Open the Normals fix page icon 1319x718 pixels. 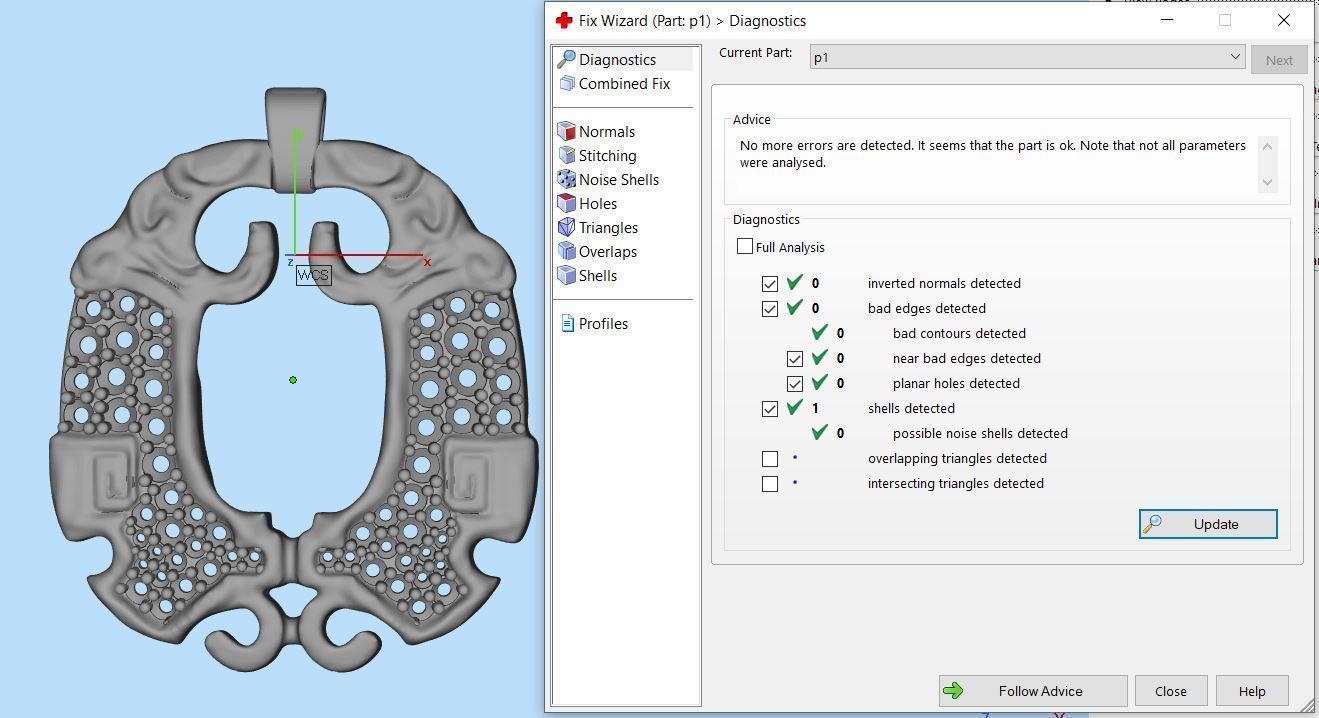[567, 132]
